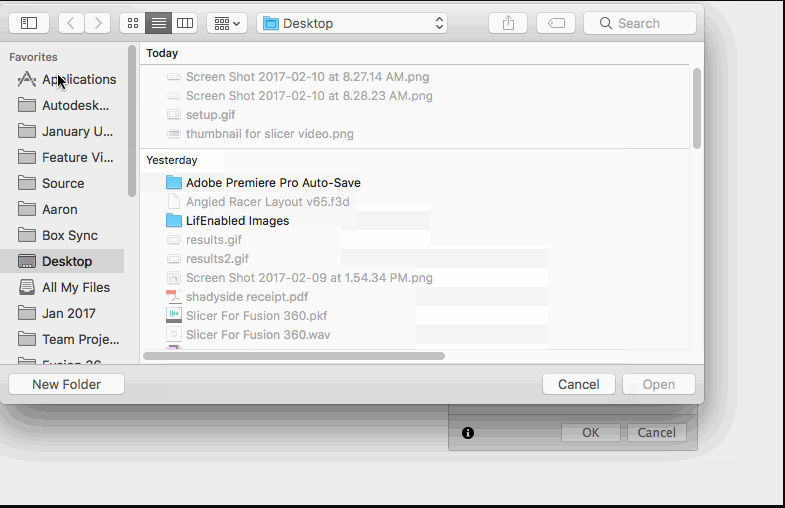The image size is (785, 508).
Task: Open the item arrangement dropdown
Action: click(227, 23)
